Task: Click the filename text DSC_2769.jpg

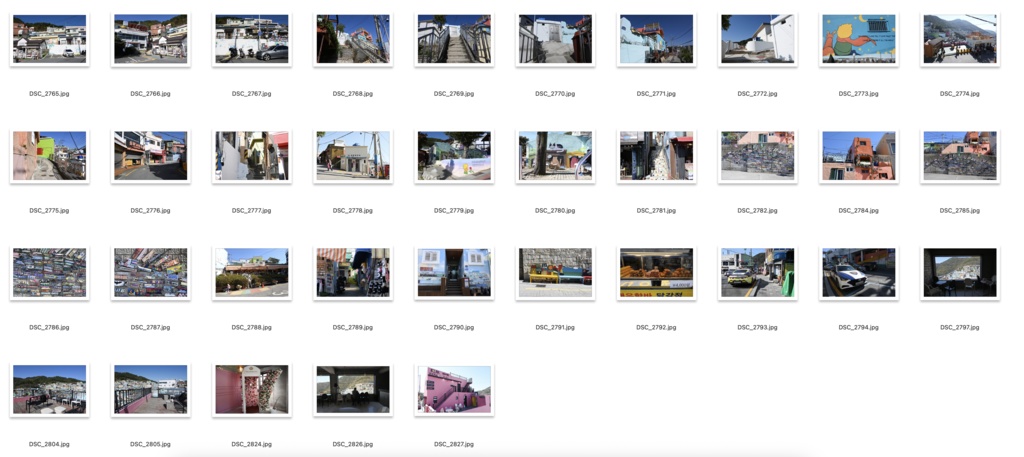Action: point(454,94)
